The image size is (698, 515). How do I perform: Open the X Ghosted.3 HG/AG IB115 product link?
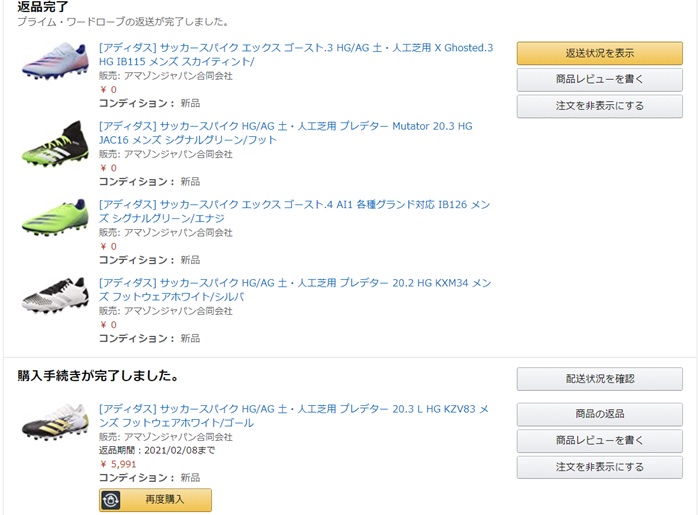(x=296, y=55)
